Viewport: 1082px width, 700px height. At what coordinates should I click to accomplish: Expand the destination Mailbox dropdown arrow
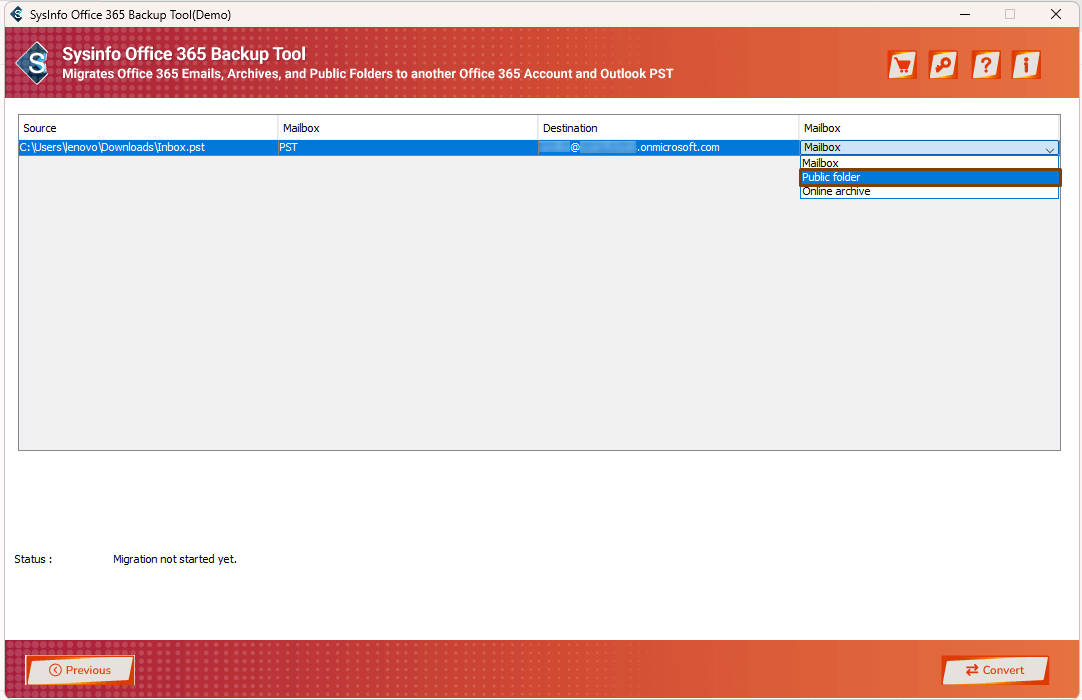tap(1049, 148)
